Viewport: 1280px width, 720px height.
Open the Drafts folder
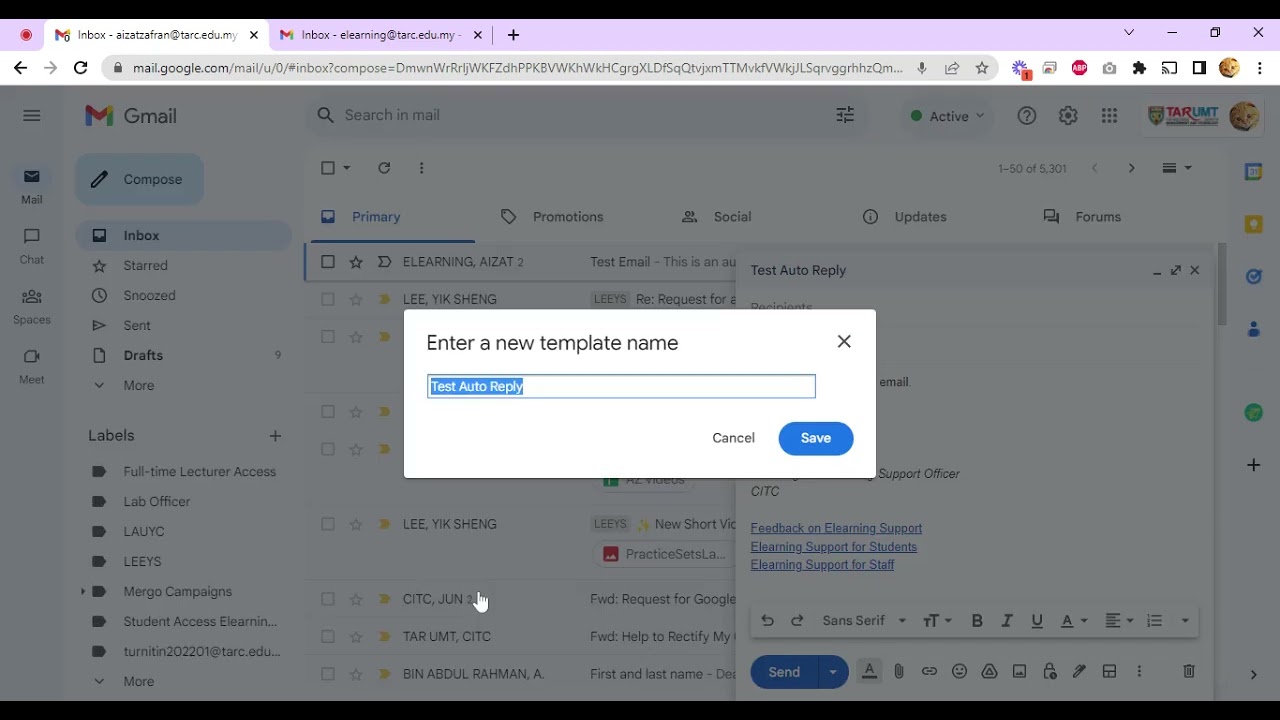pos(143,355)
